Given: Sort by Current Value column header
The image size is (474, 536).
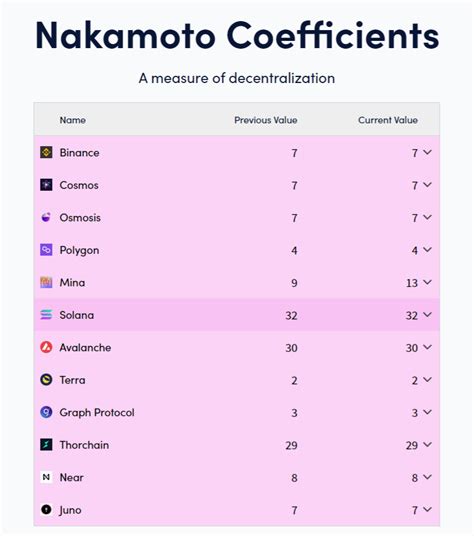Looking at the screenshot, I should [x=388, y=120].
